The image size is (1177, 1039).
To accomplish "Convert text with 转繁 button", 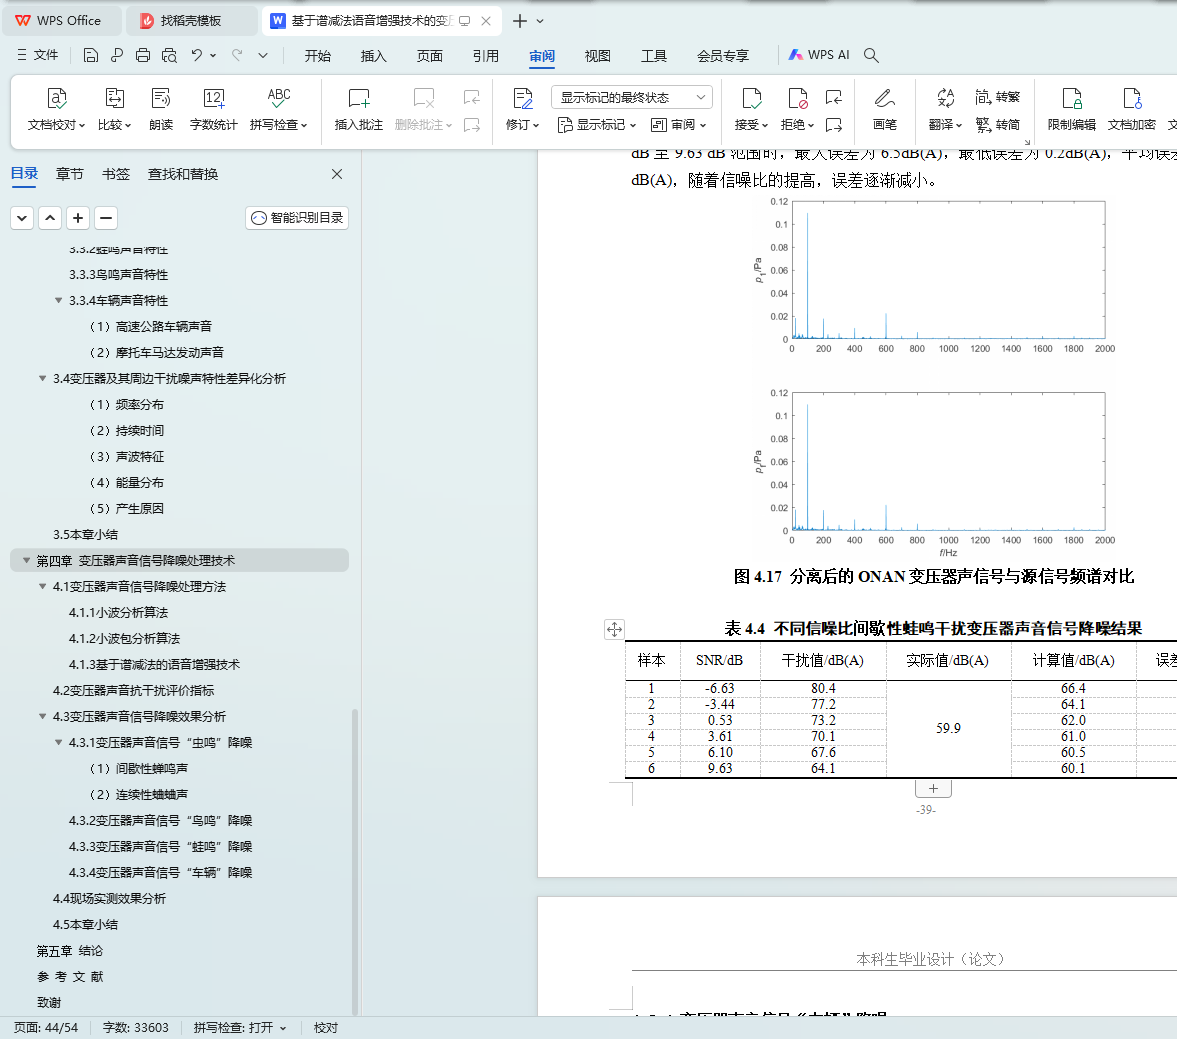I will pos(998,97).
